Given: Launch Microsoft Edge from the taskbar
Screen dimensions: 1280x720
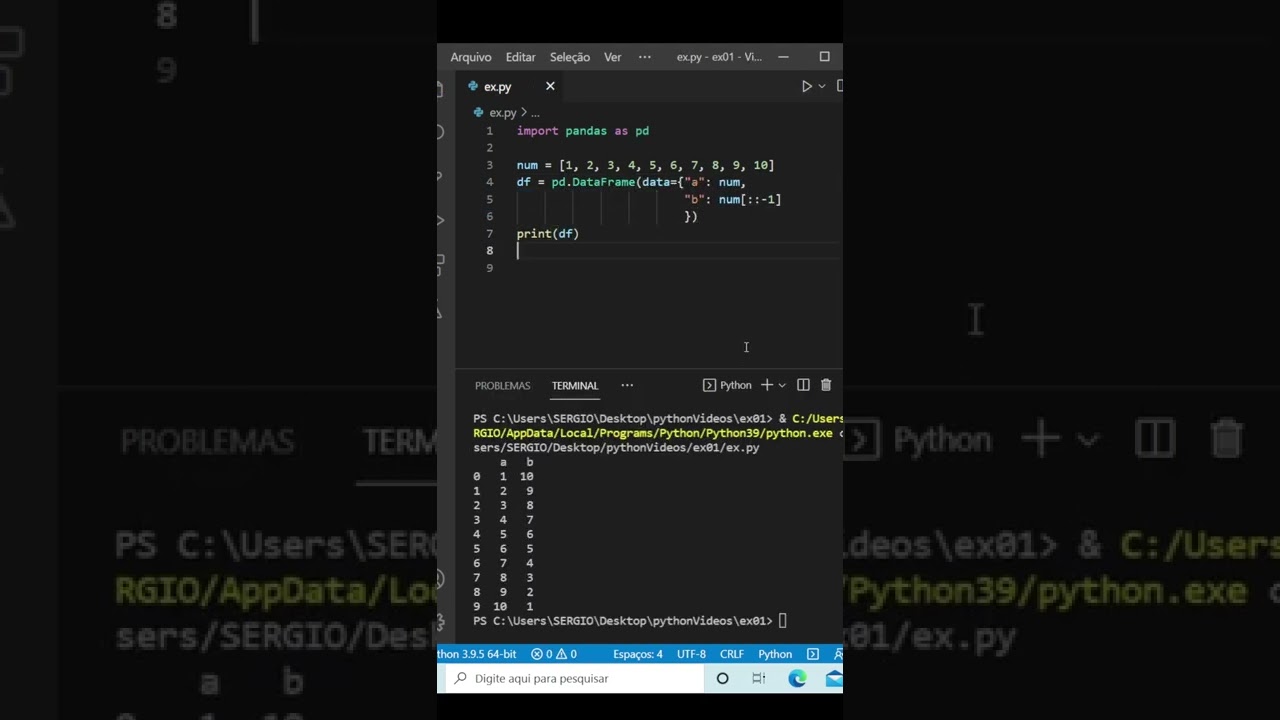Looking at the screenshot, I should [797, 678].
